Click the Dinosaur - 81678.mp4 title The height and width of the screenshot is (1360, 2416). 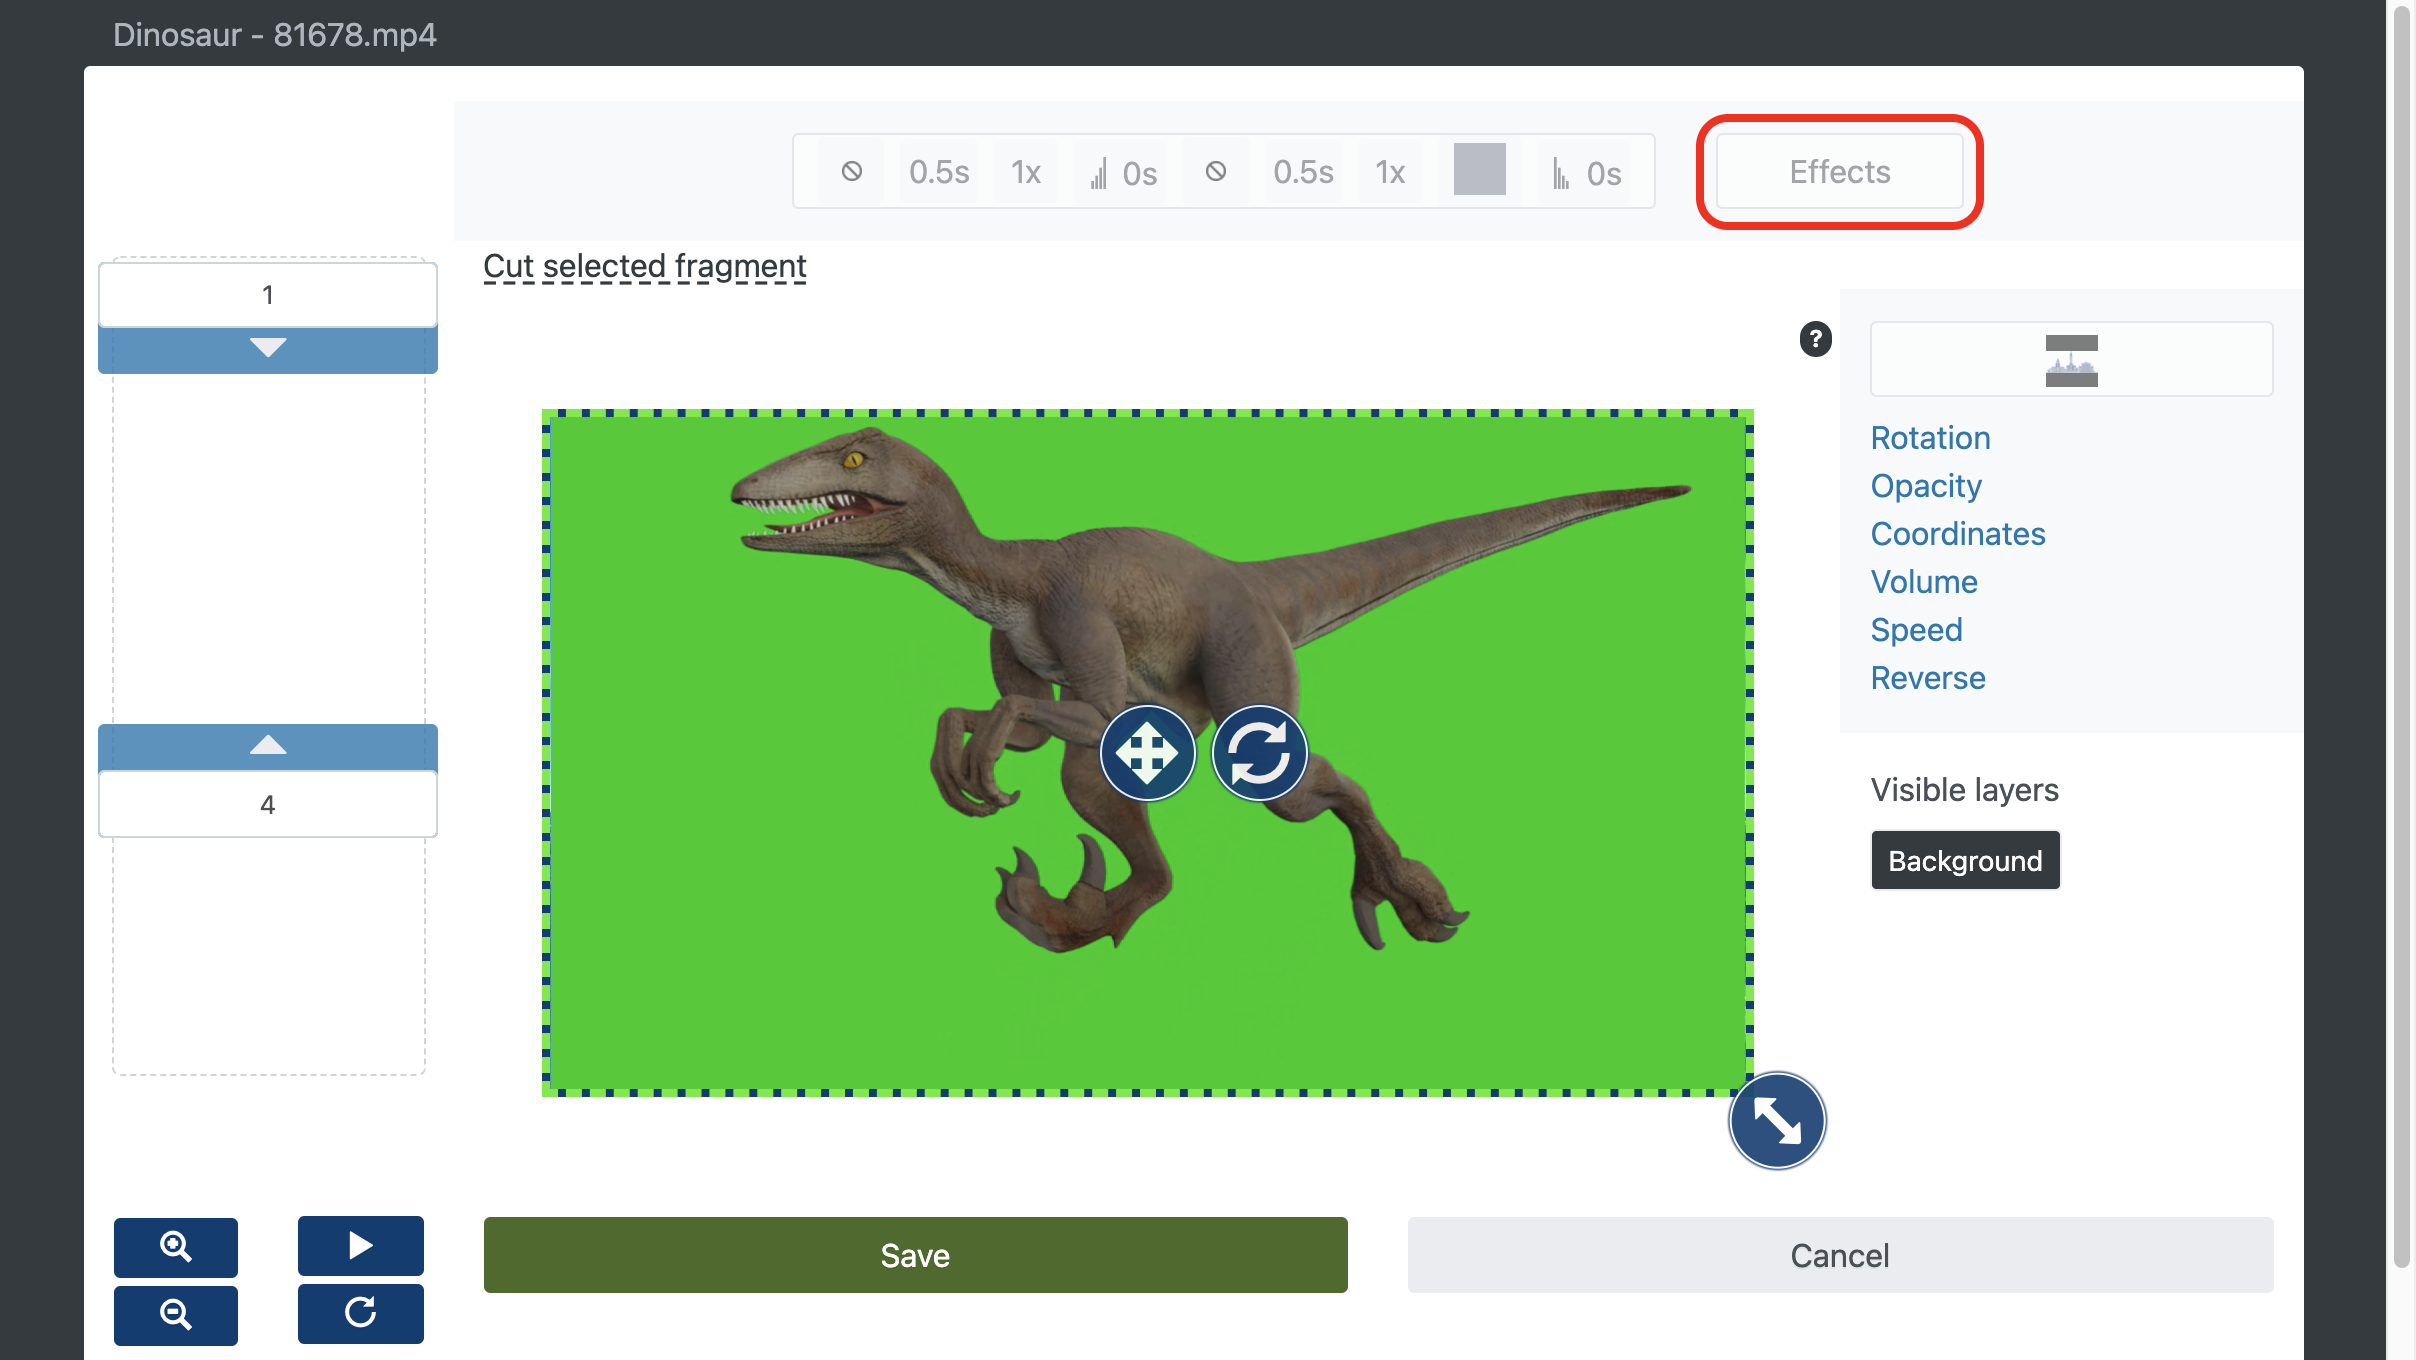click(x=275, y=35)
